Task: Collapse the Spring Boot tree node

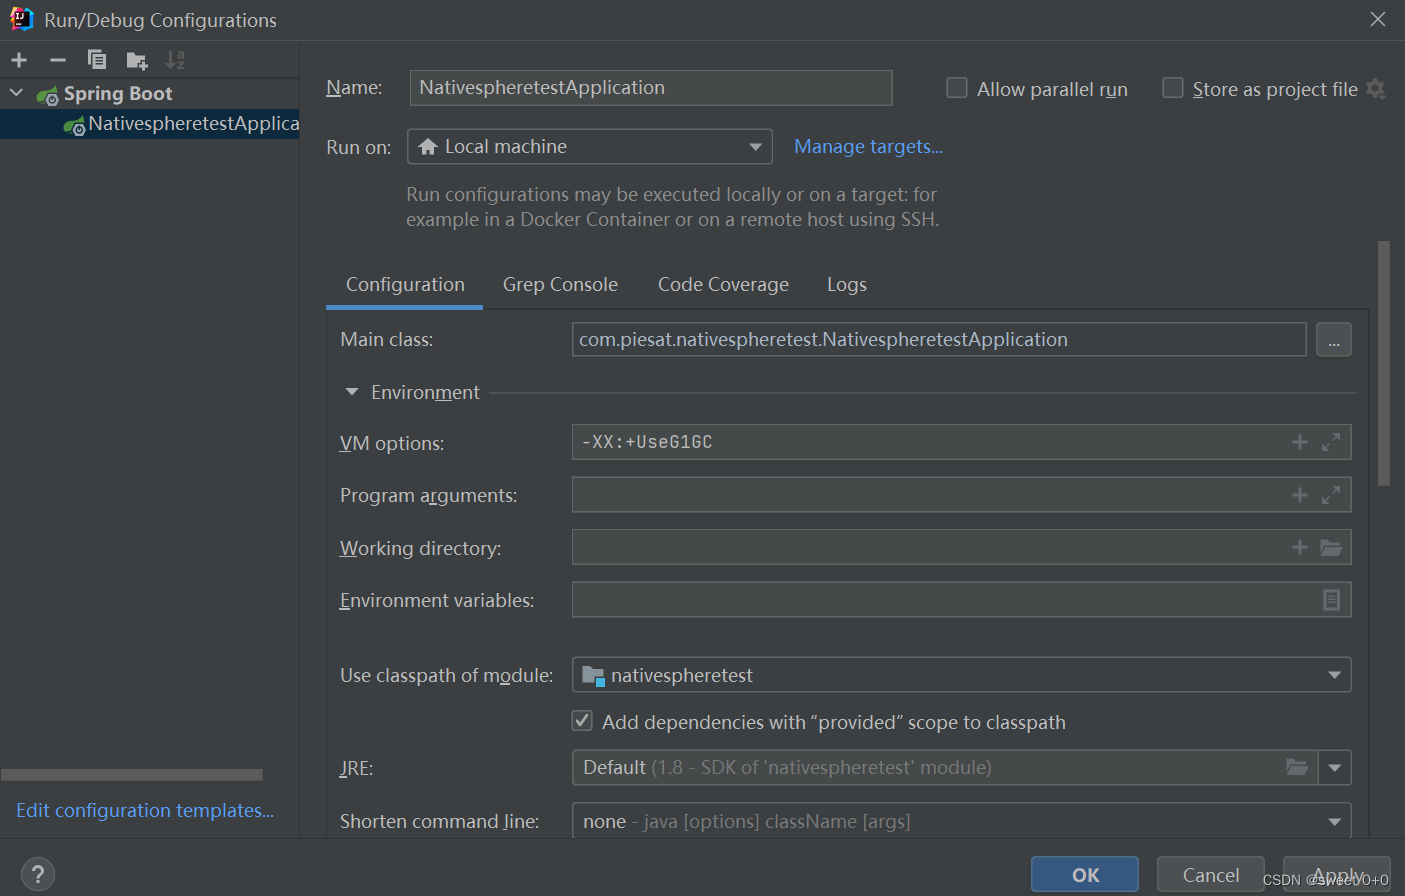Action: pyautogui.click(x=17, y=93)
